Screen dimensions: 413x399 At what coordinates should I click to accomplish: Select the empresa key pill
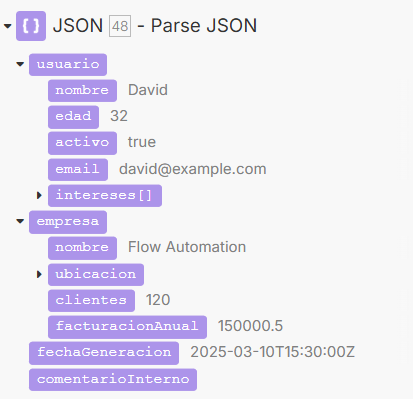(68, 222)
